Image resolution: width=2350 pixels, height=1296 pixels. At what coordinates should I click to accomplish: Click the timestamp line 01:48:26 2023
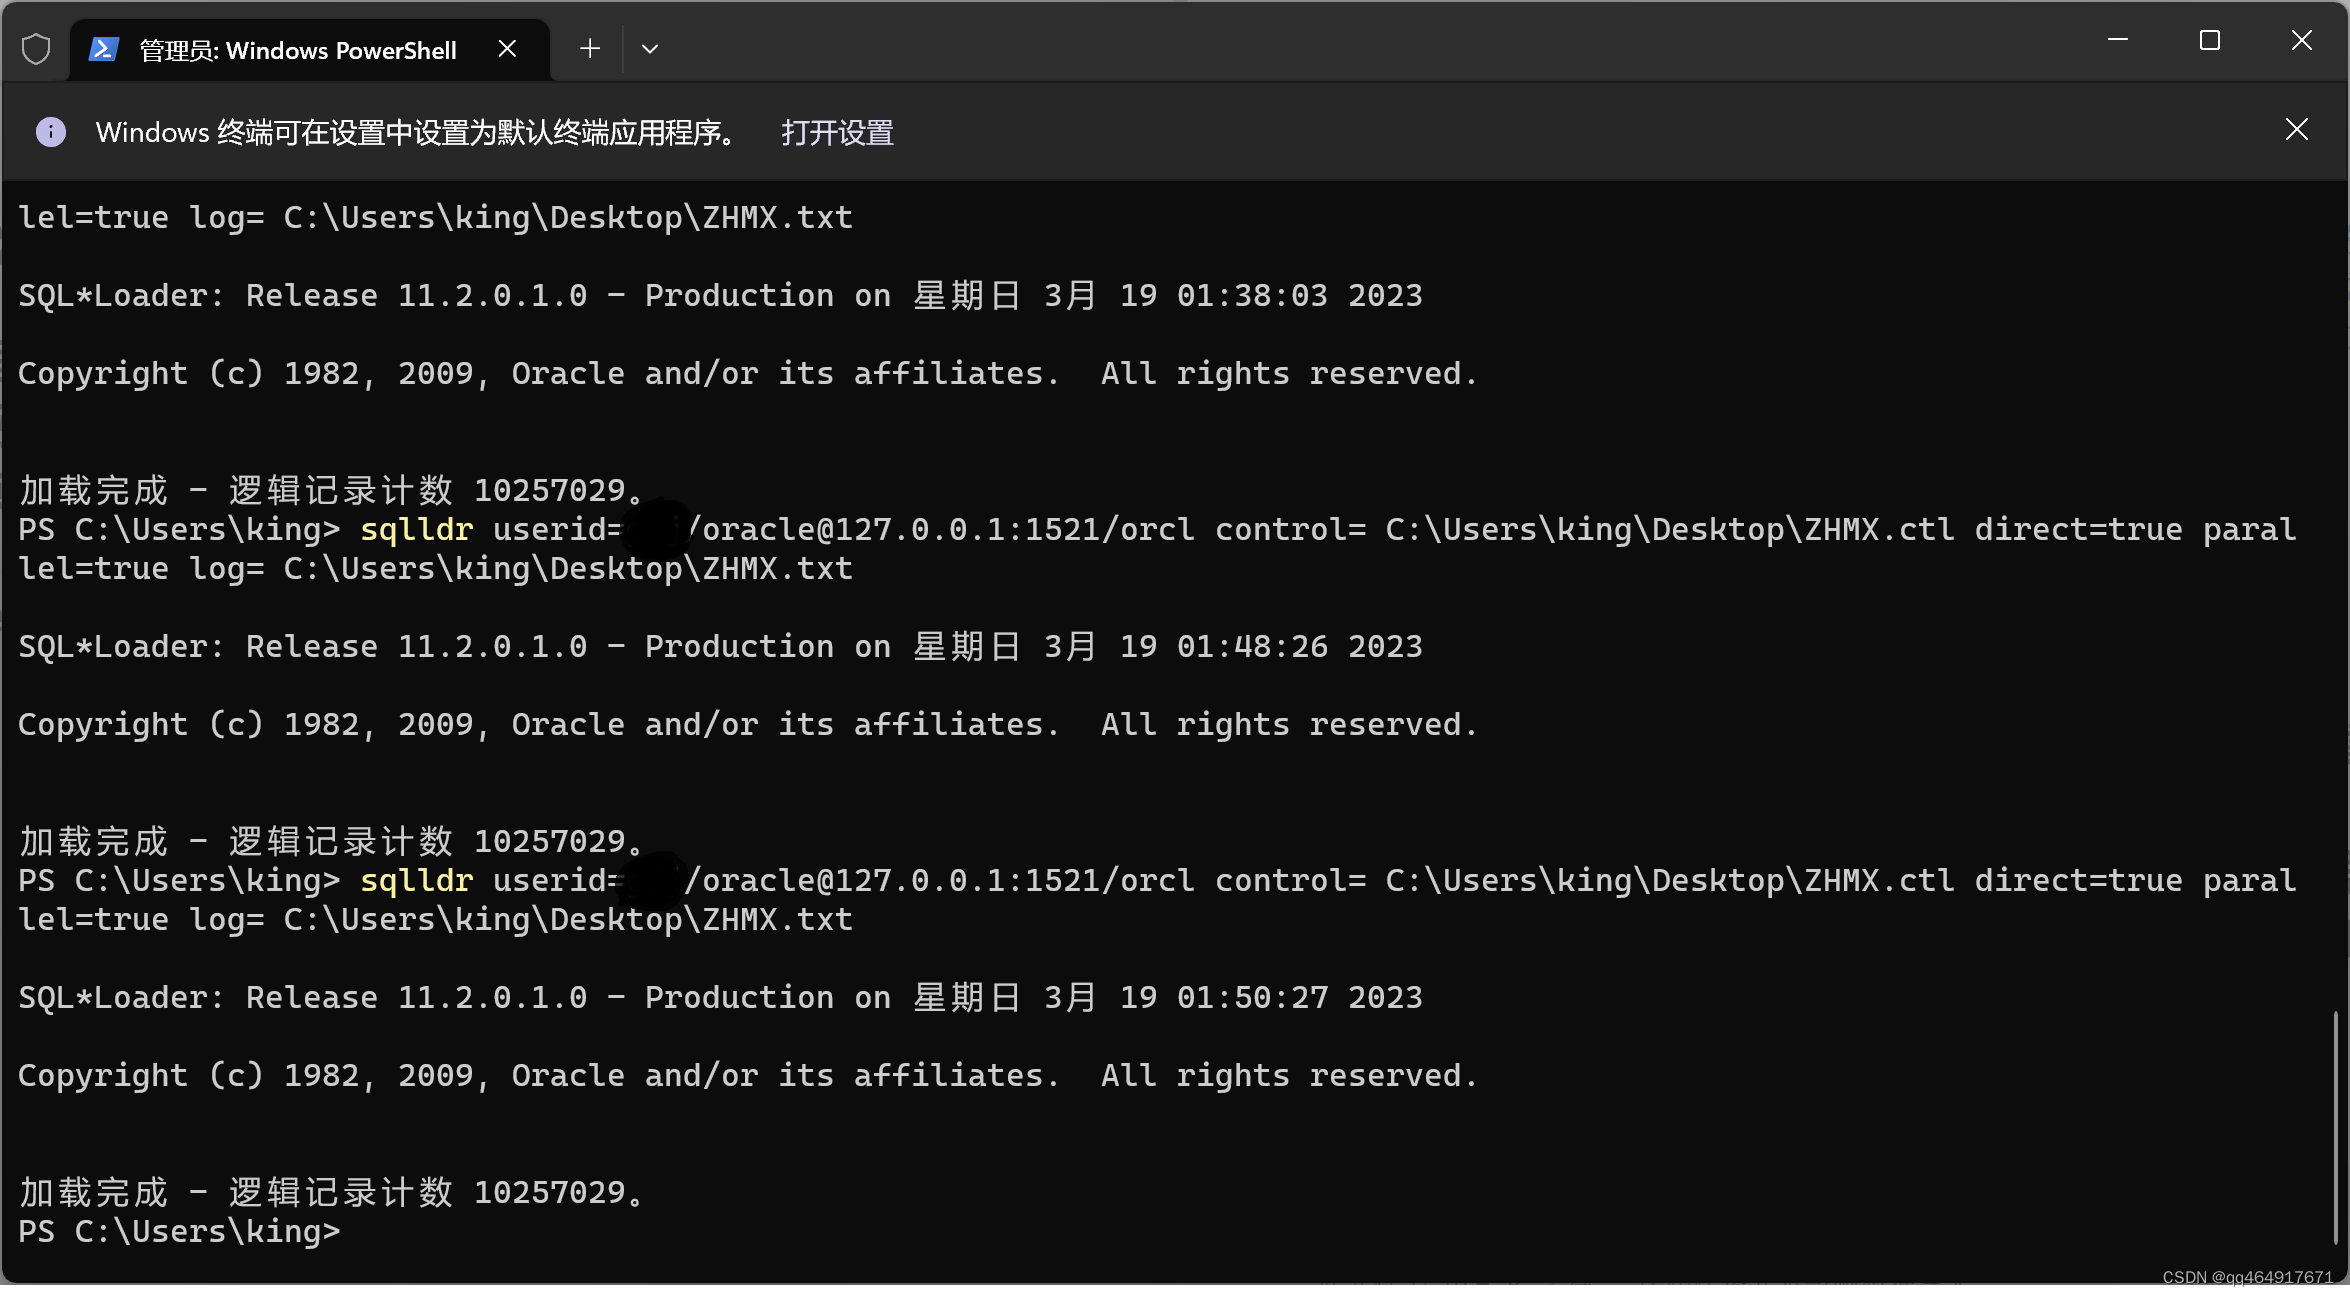720,646
